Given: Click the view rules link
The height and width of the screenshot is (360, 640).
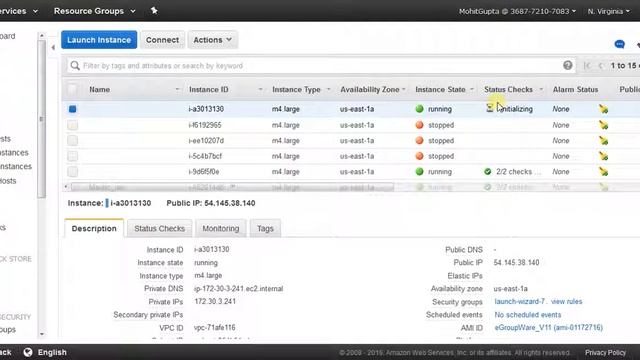Looking at the screenshot, I should click(x=567, y=301).
